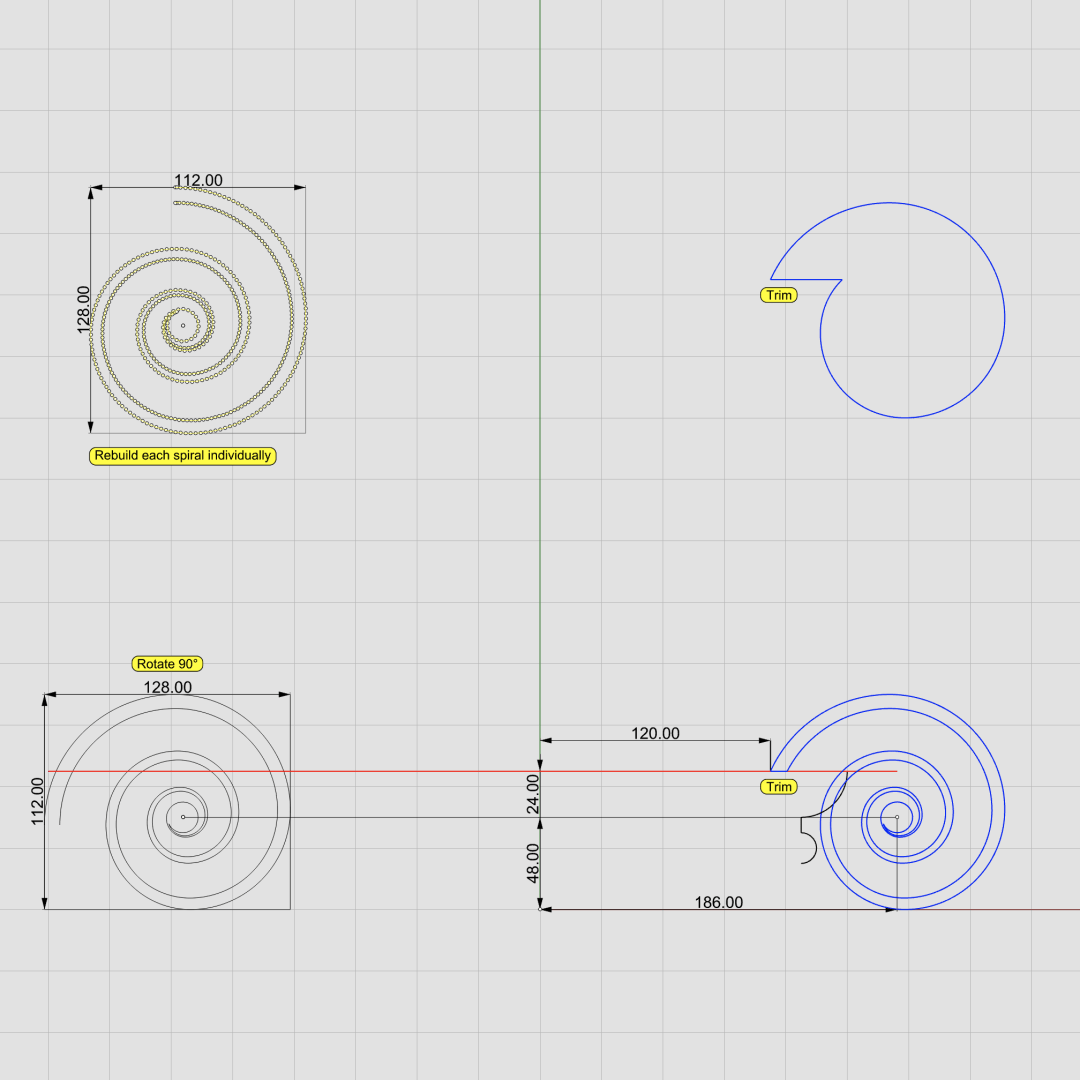Pick the center point of the black spiral
The height and width of the screenshot is (1080, 1080).
(x=183, y=817)
